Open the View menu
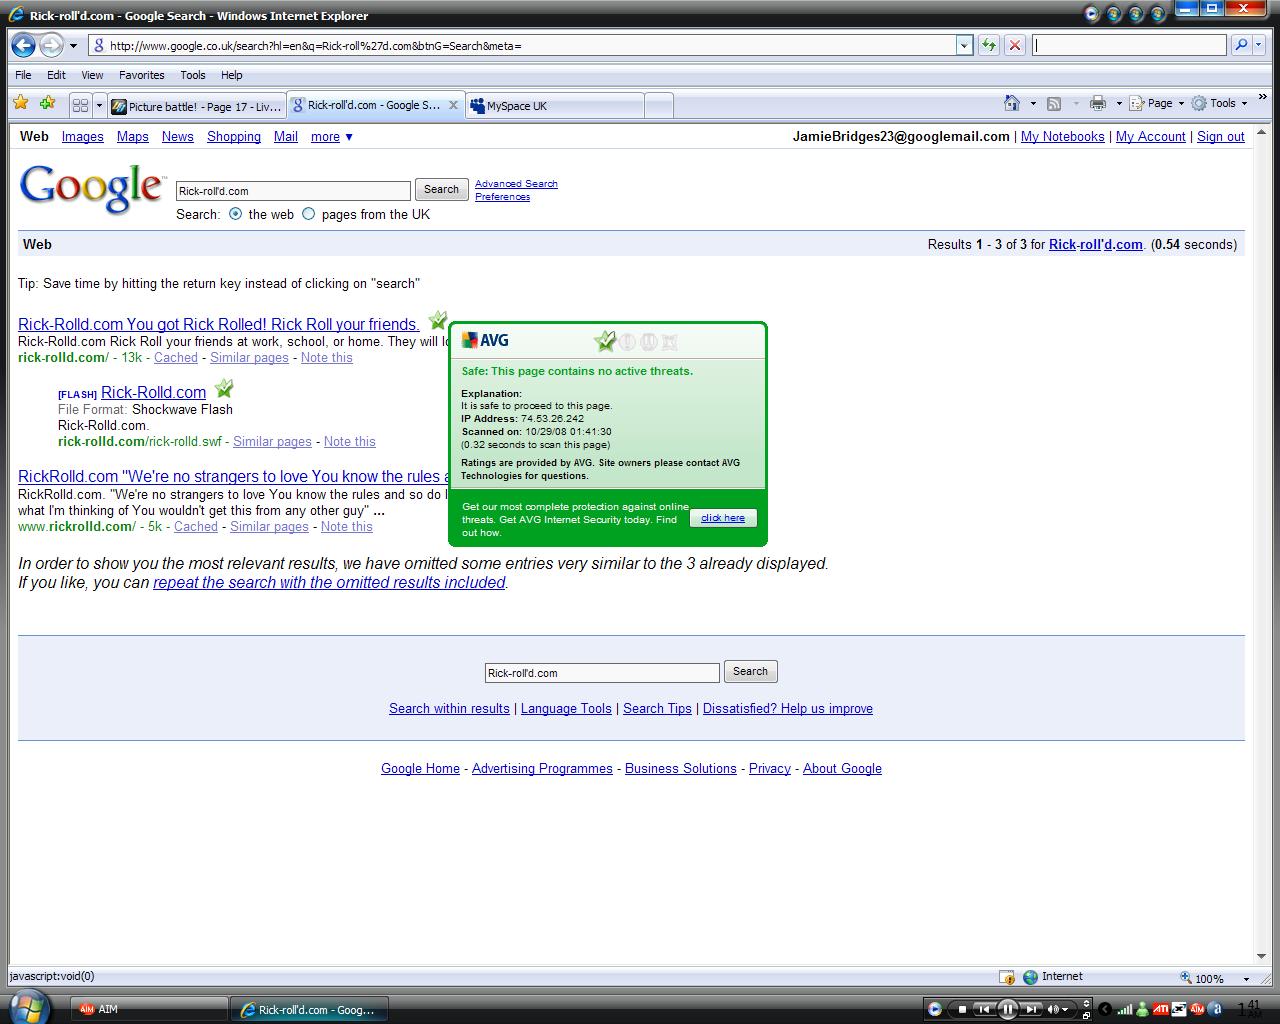 [x=92, y=75]
